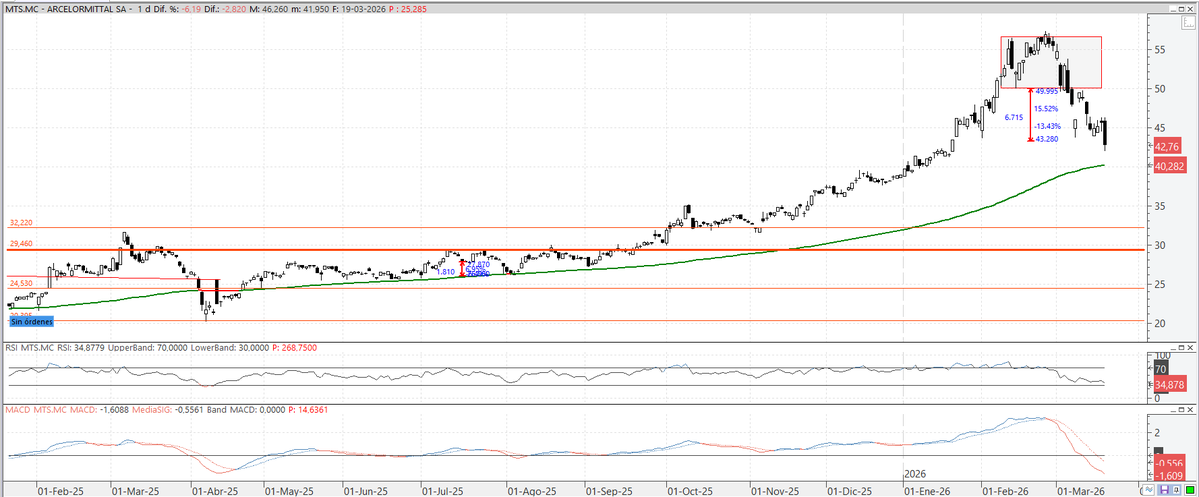
Task: Click 'RSI MTS.MC RSI: 34,8779' panel header
Action: tap(55, 348)
